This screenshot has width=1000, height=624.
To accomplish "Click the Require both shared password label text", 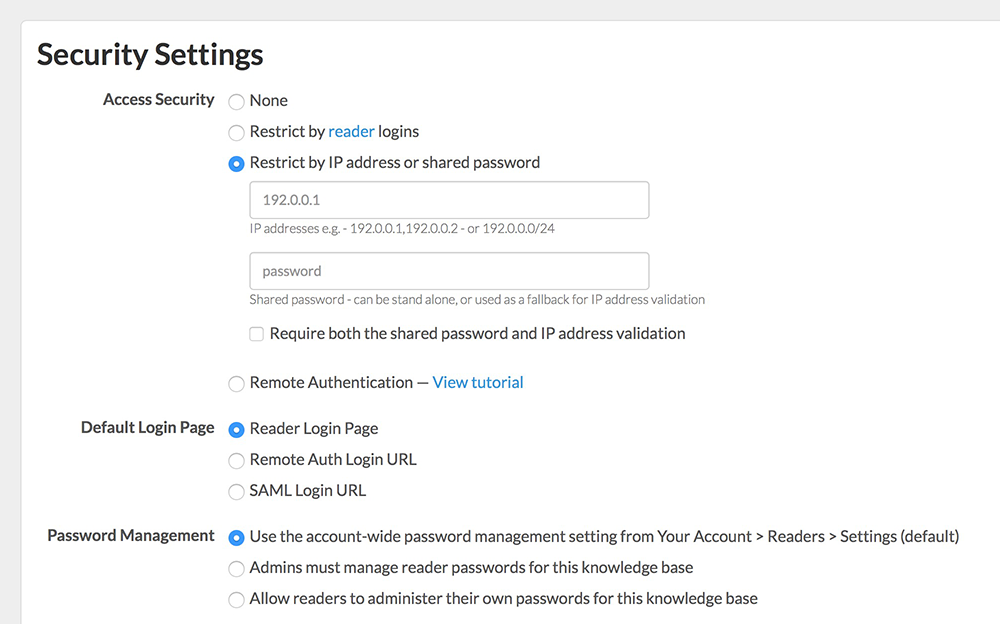I will click(x=477, y=334).
